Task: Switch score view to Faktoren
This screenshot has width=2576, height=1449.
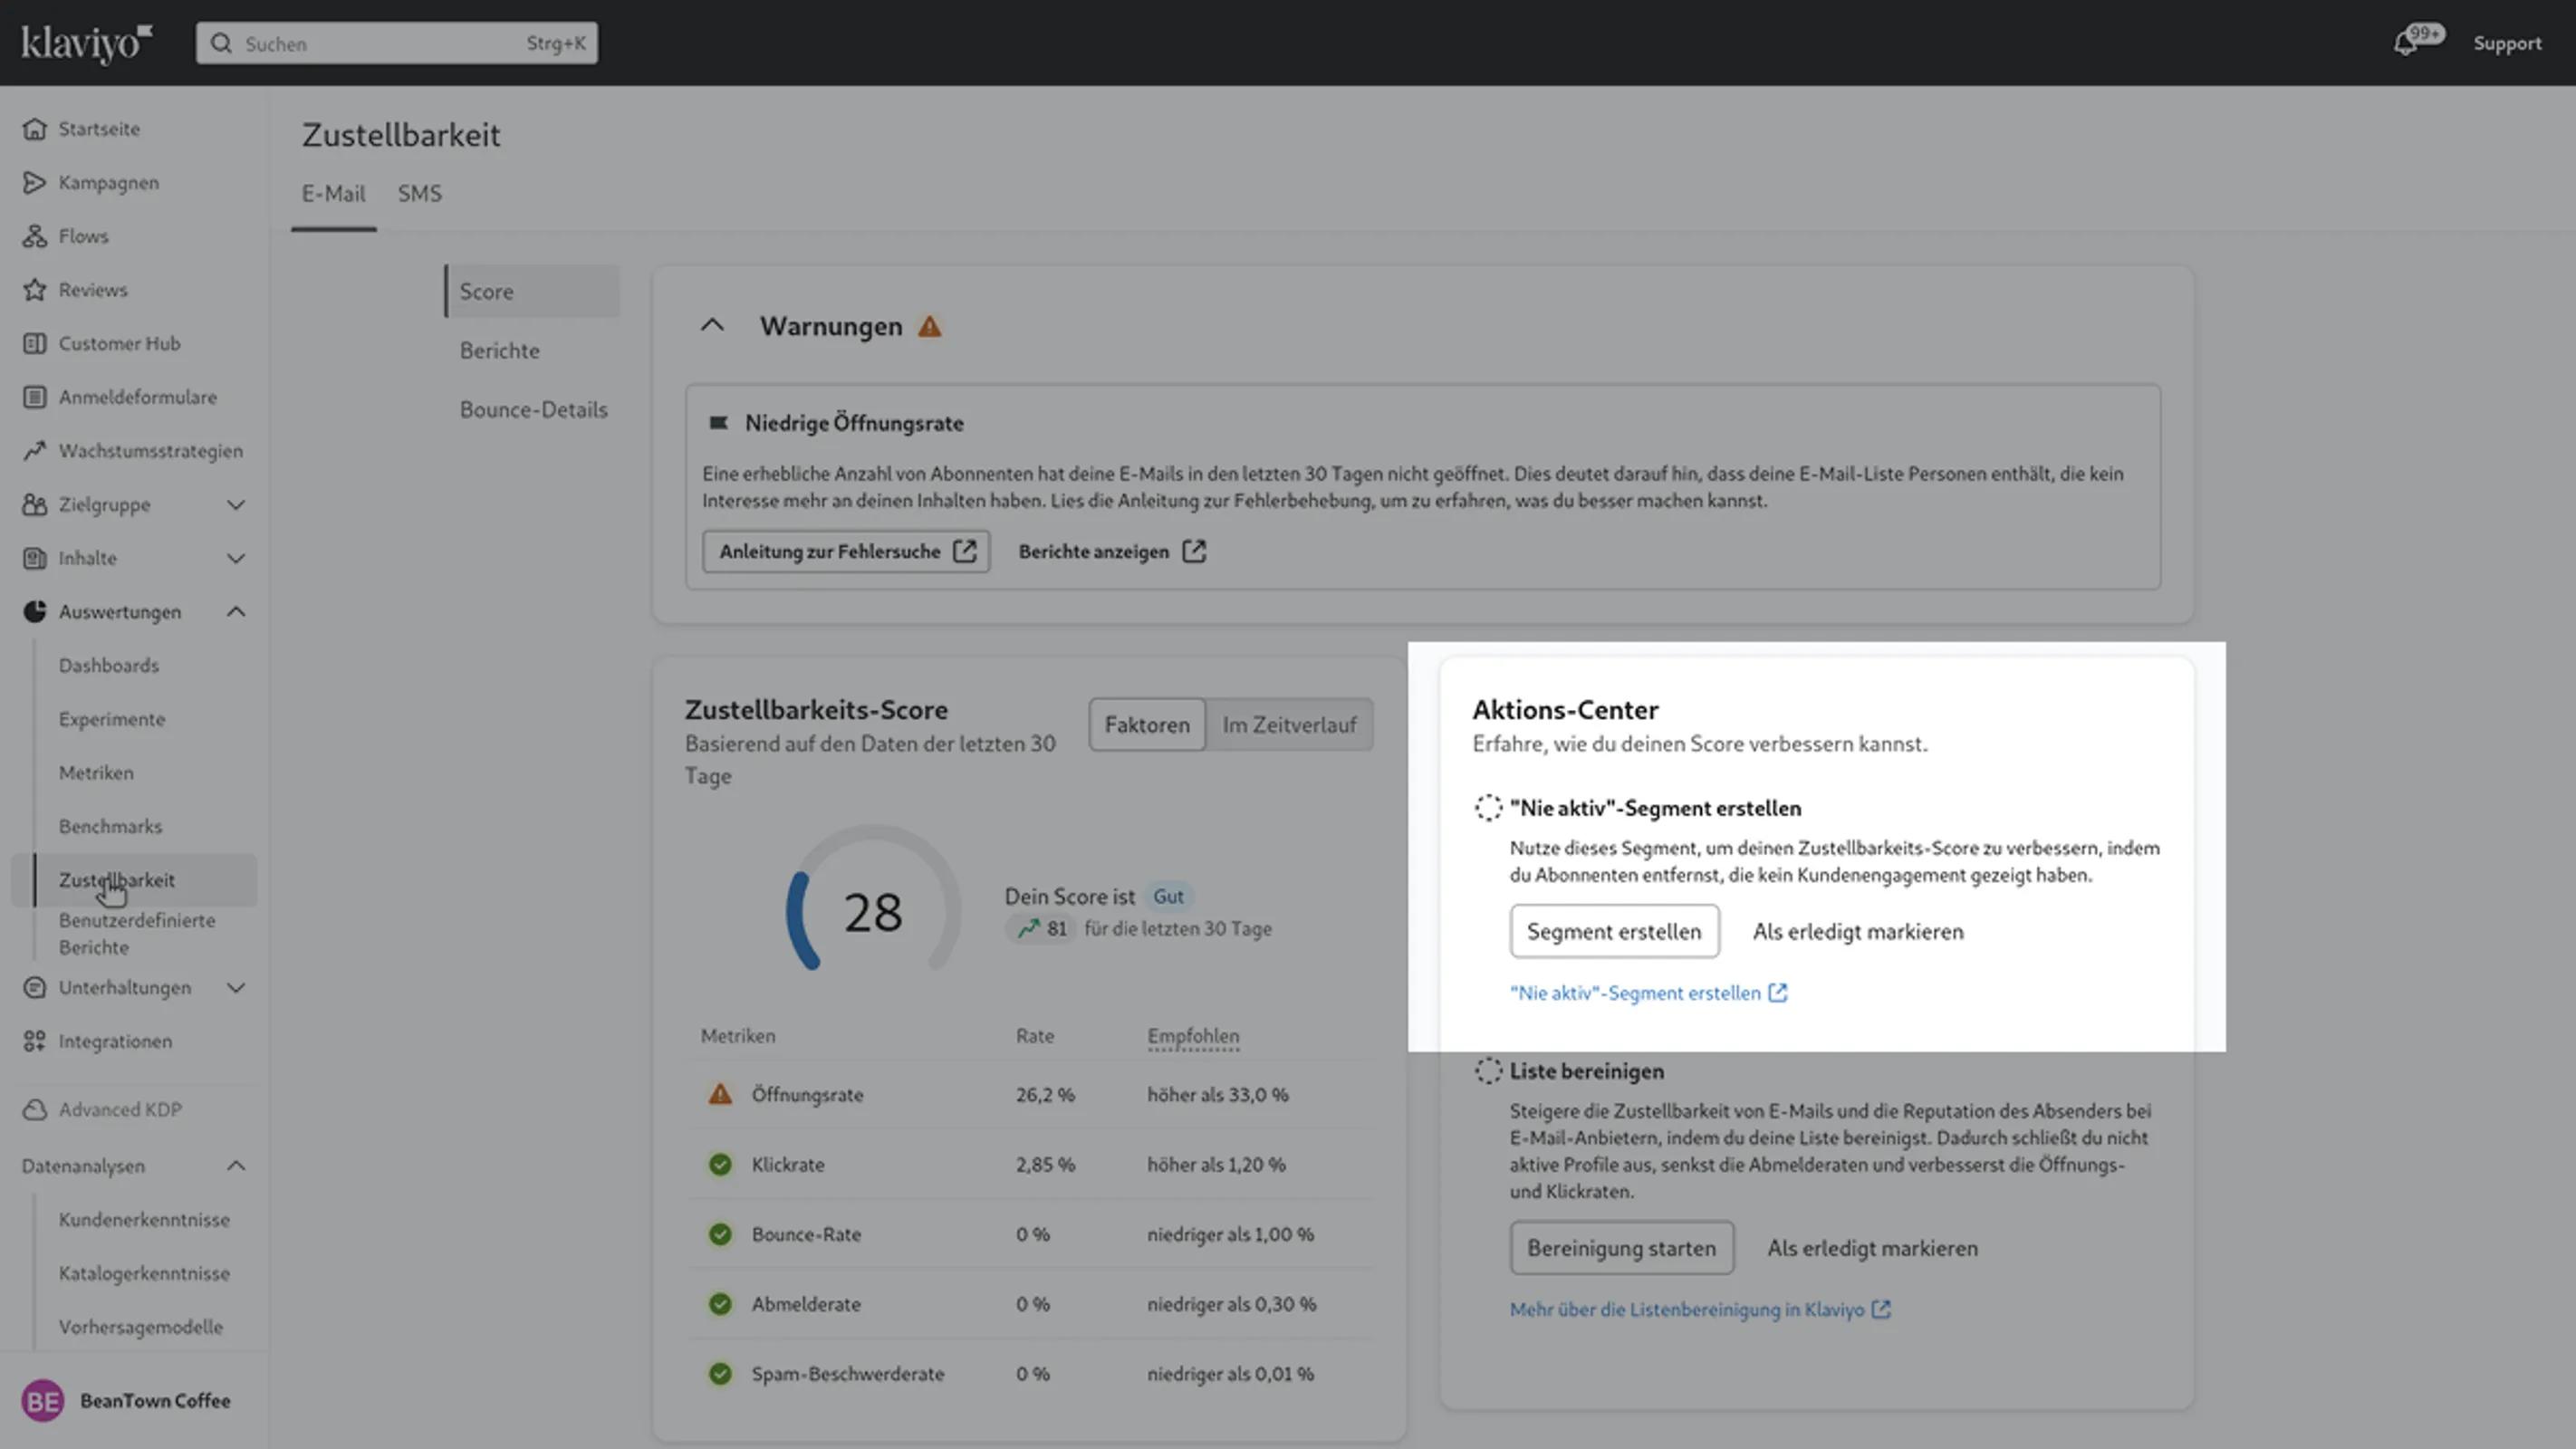Action: point(1147,725)
